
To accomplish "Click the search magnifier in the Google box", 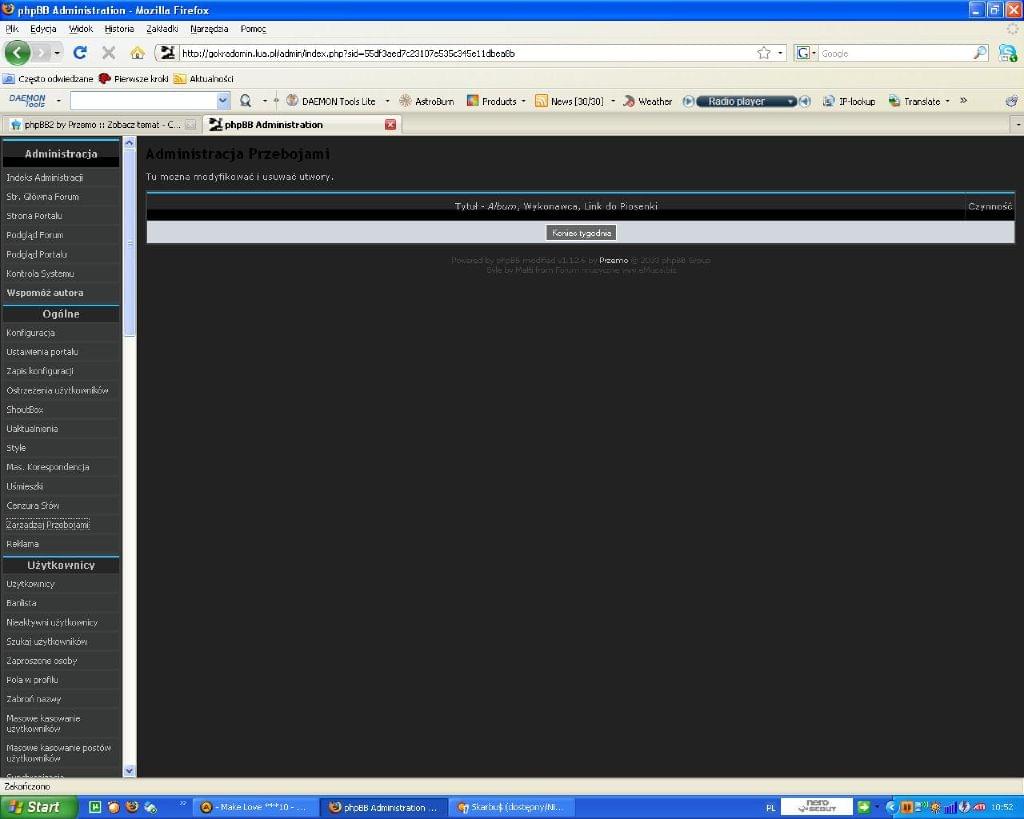I will (980, 53).
